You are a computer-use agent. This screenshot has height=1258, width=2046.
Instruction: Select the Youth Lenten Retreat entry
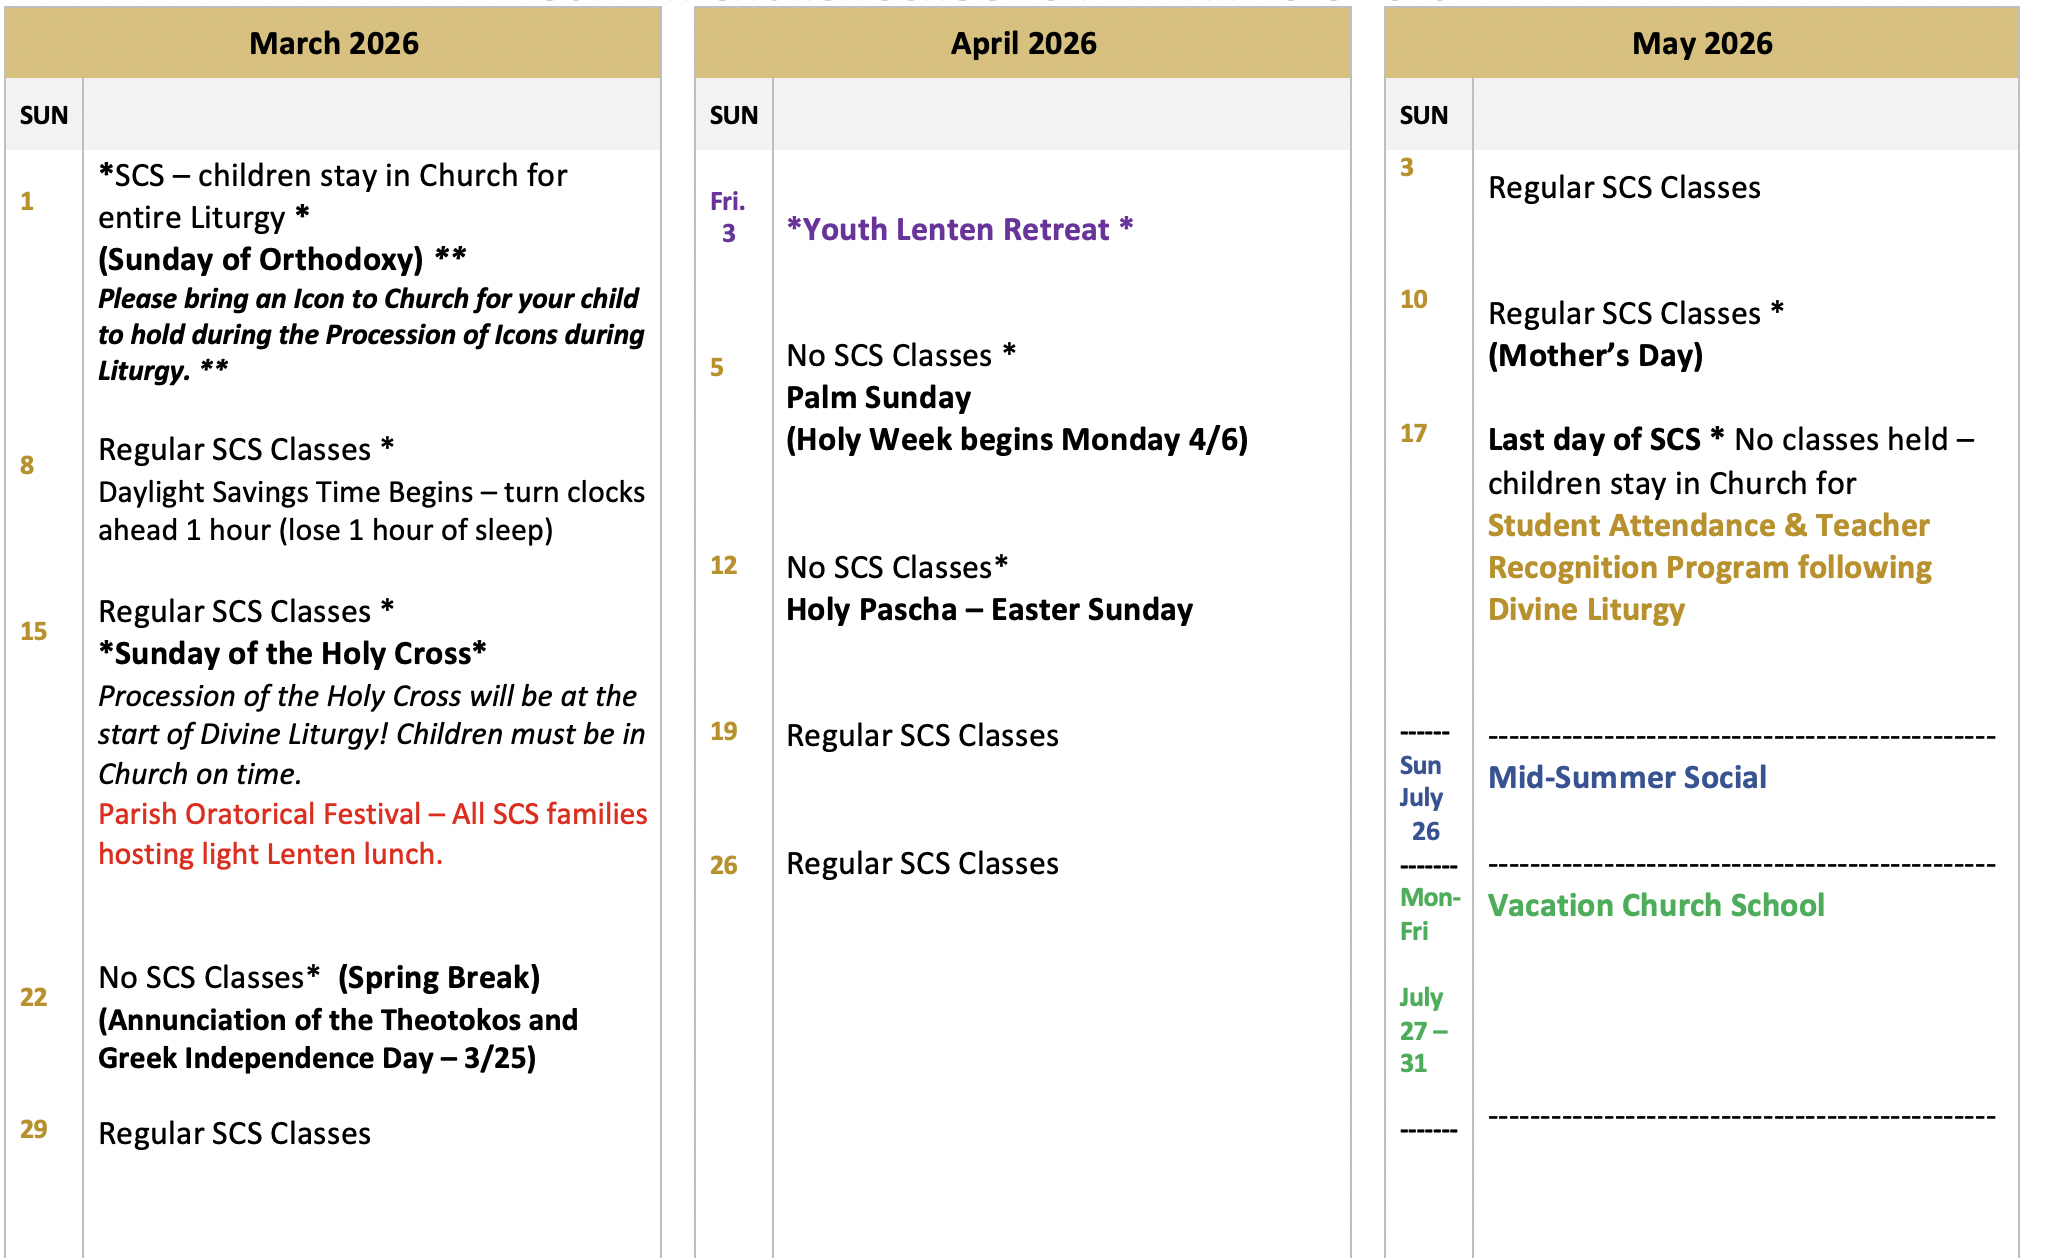(x=959, y=229)
